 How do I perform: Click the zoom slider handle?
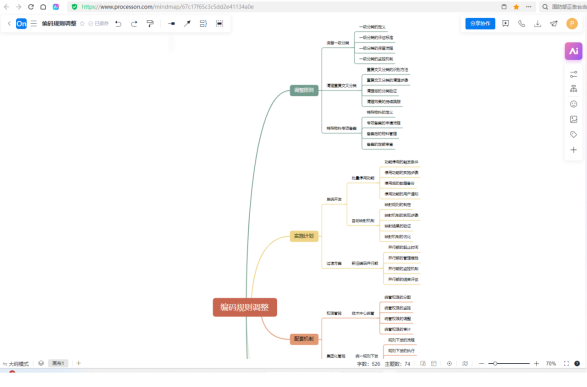[x=495, y=363]
